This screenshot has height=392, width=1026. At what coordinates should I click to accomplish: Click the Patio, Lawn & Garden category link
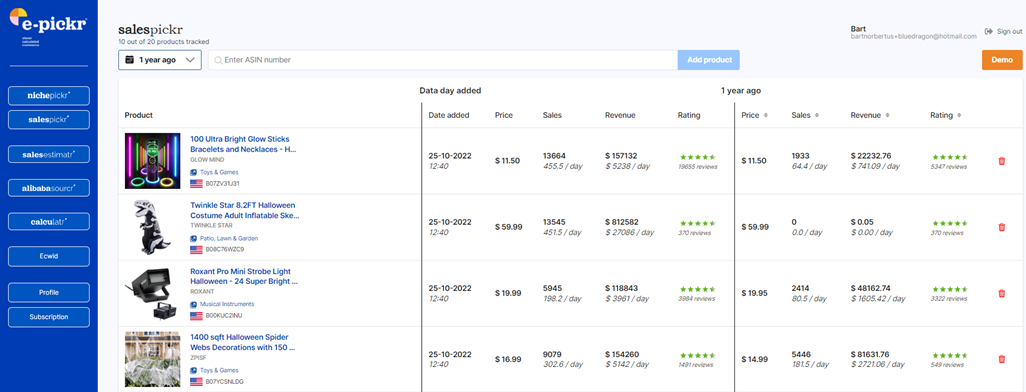(x=229, y=239)
